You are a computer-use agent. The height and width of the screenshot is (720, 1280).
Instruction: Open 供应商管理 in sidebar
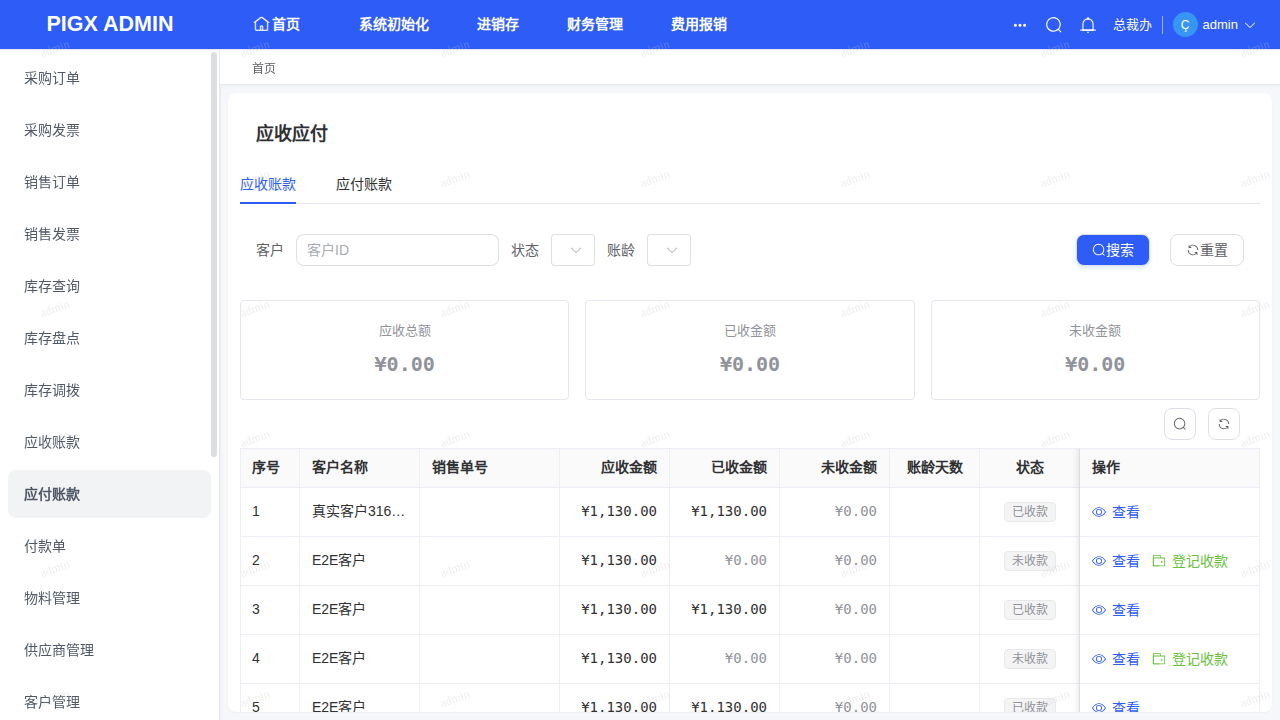pos(109,650)
